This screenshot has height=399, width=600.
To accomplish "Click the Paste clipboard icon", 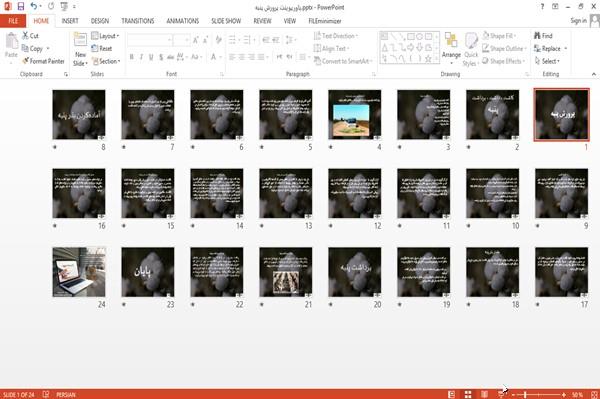I will (x=11, y=41).
